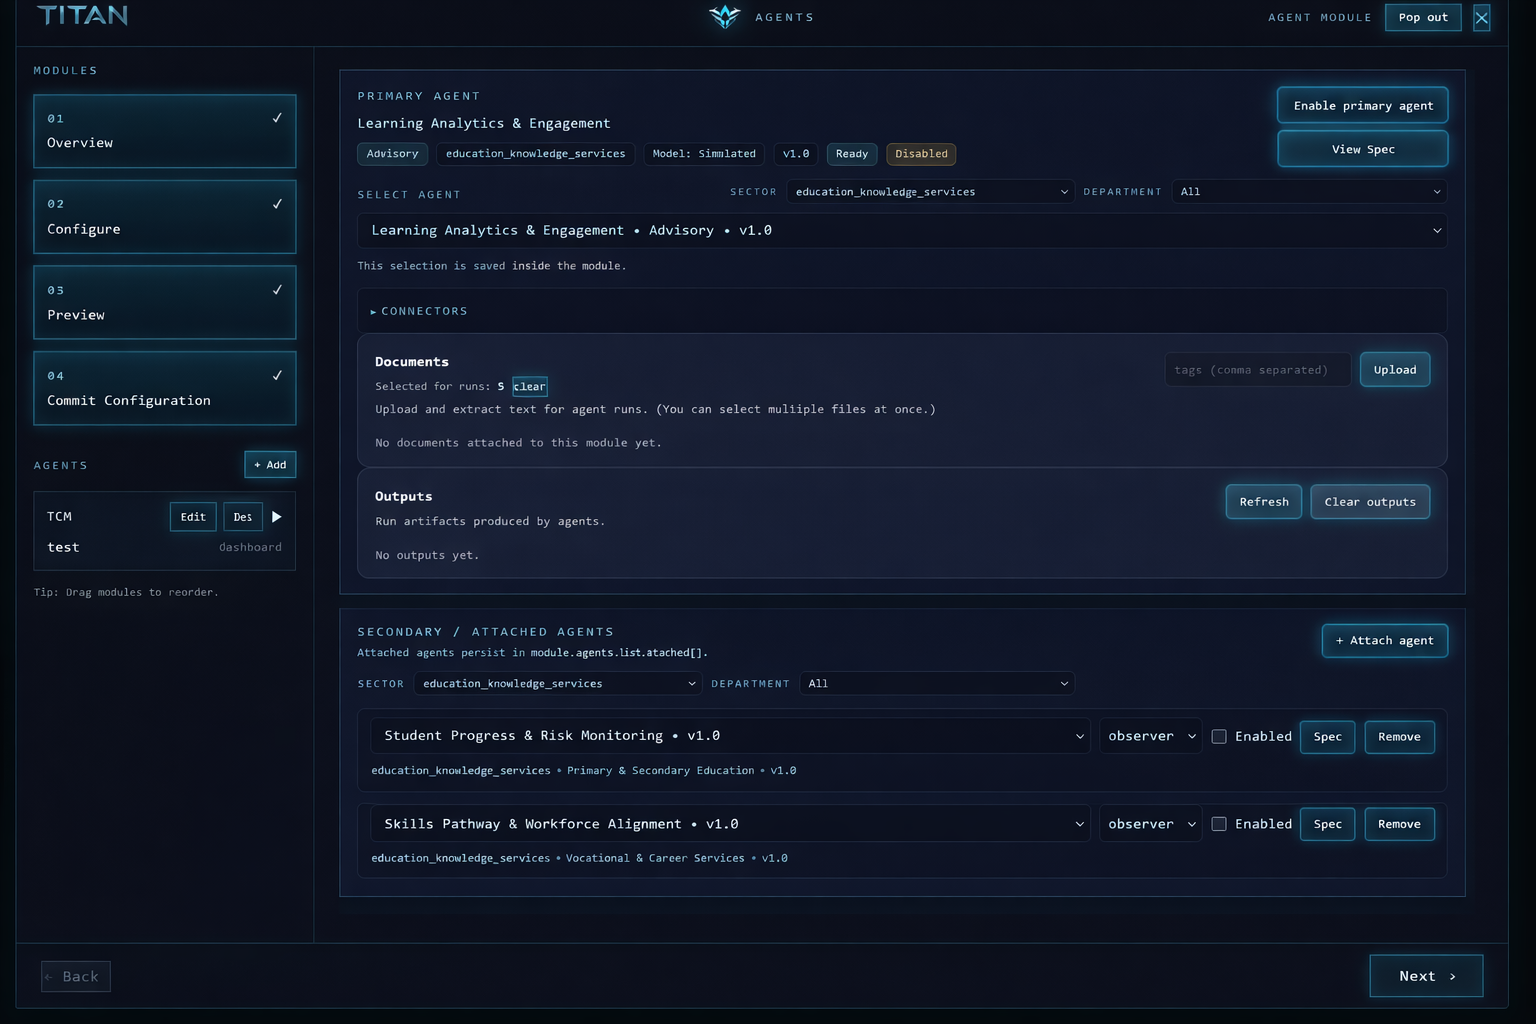Go to 04 Commit Configuration module
The image size is (1536, 1024).
(164, 388)
